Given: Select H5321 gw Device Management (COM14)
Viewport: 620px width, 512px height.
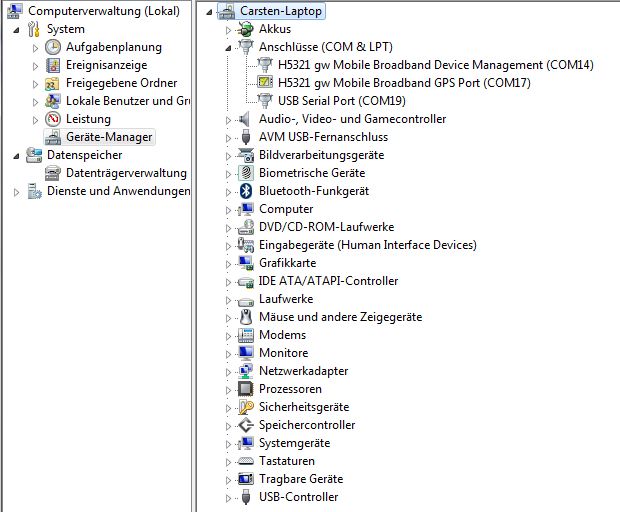Looking at the screenshot, I should click(x=435, y=65).
